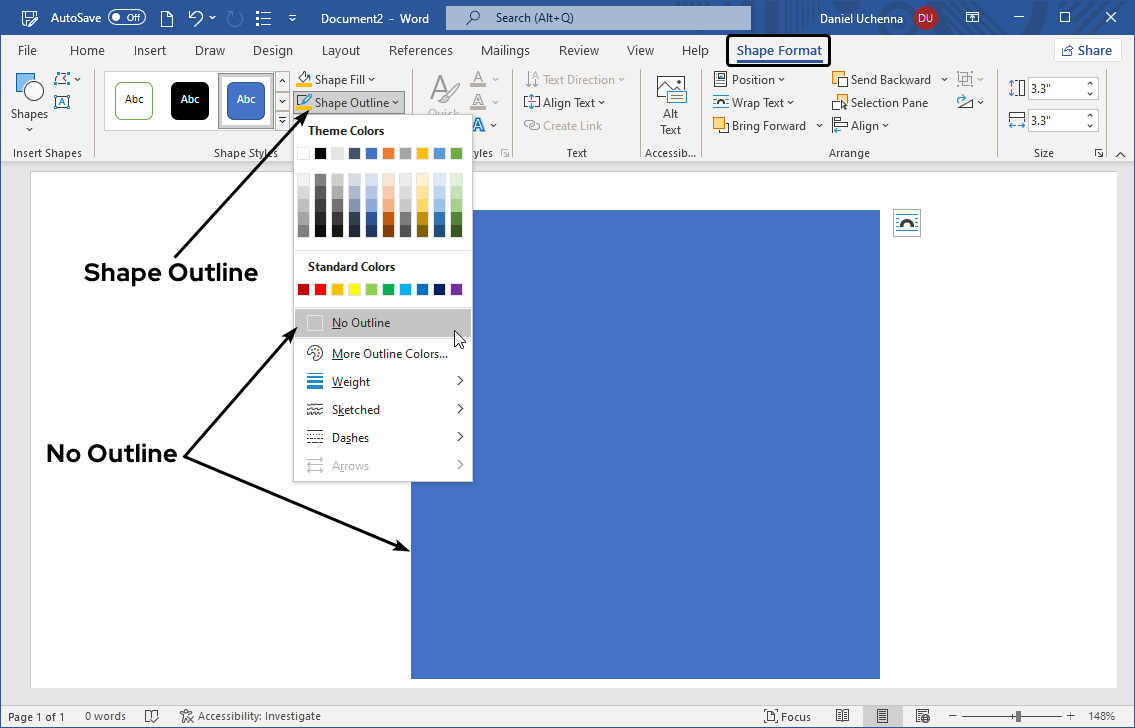The height and width of the screenshot is (728, 1135).
Task: Switch to Focus mode
Action: click(787, 716)
